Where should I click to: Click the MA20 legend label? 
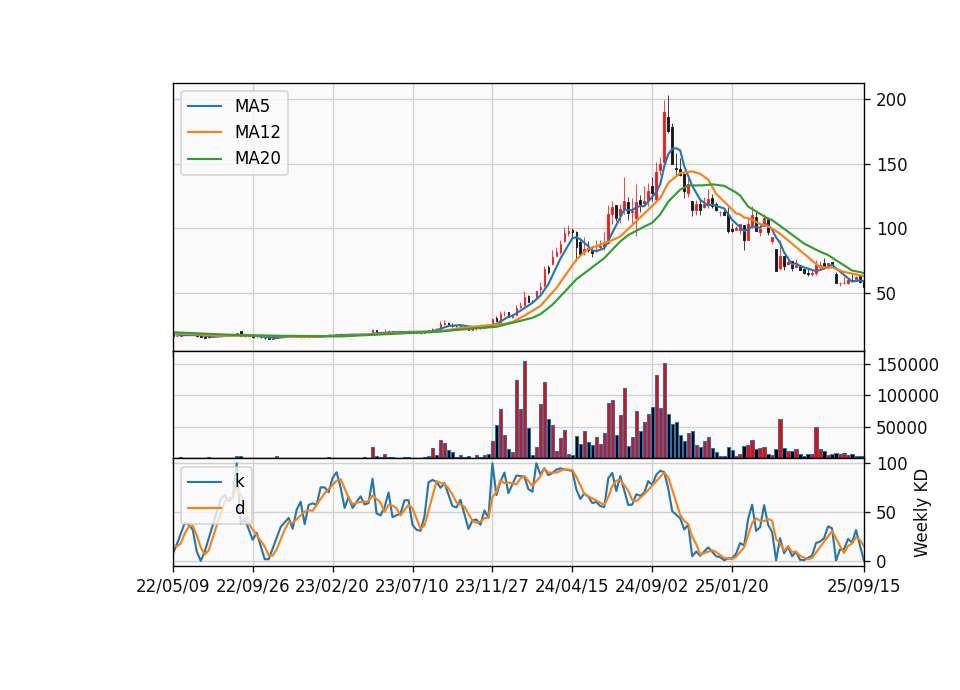point(257,158)
